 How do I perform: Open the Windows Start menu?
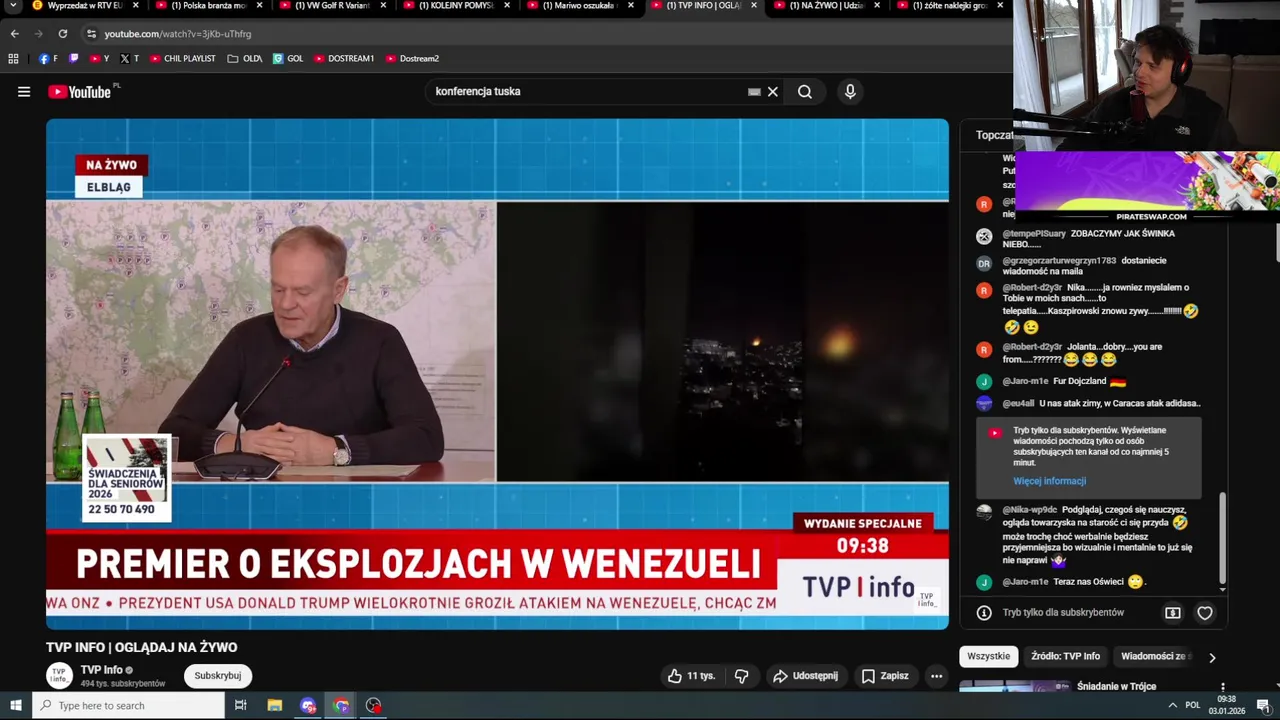click(x=15, y=706)
